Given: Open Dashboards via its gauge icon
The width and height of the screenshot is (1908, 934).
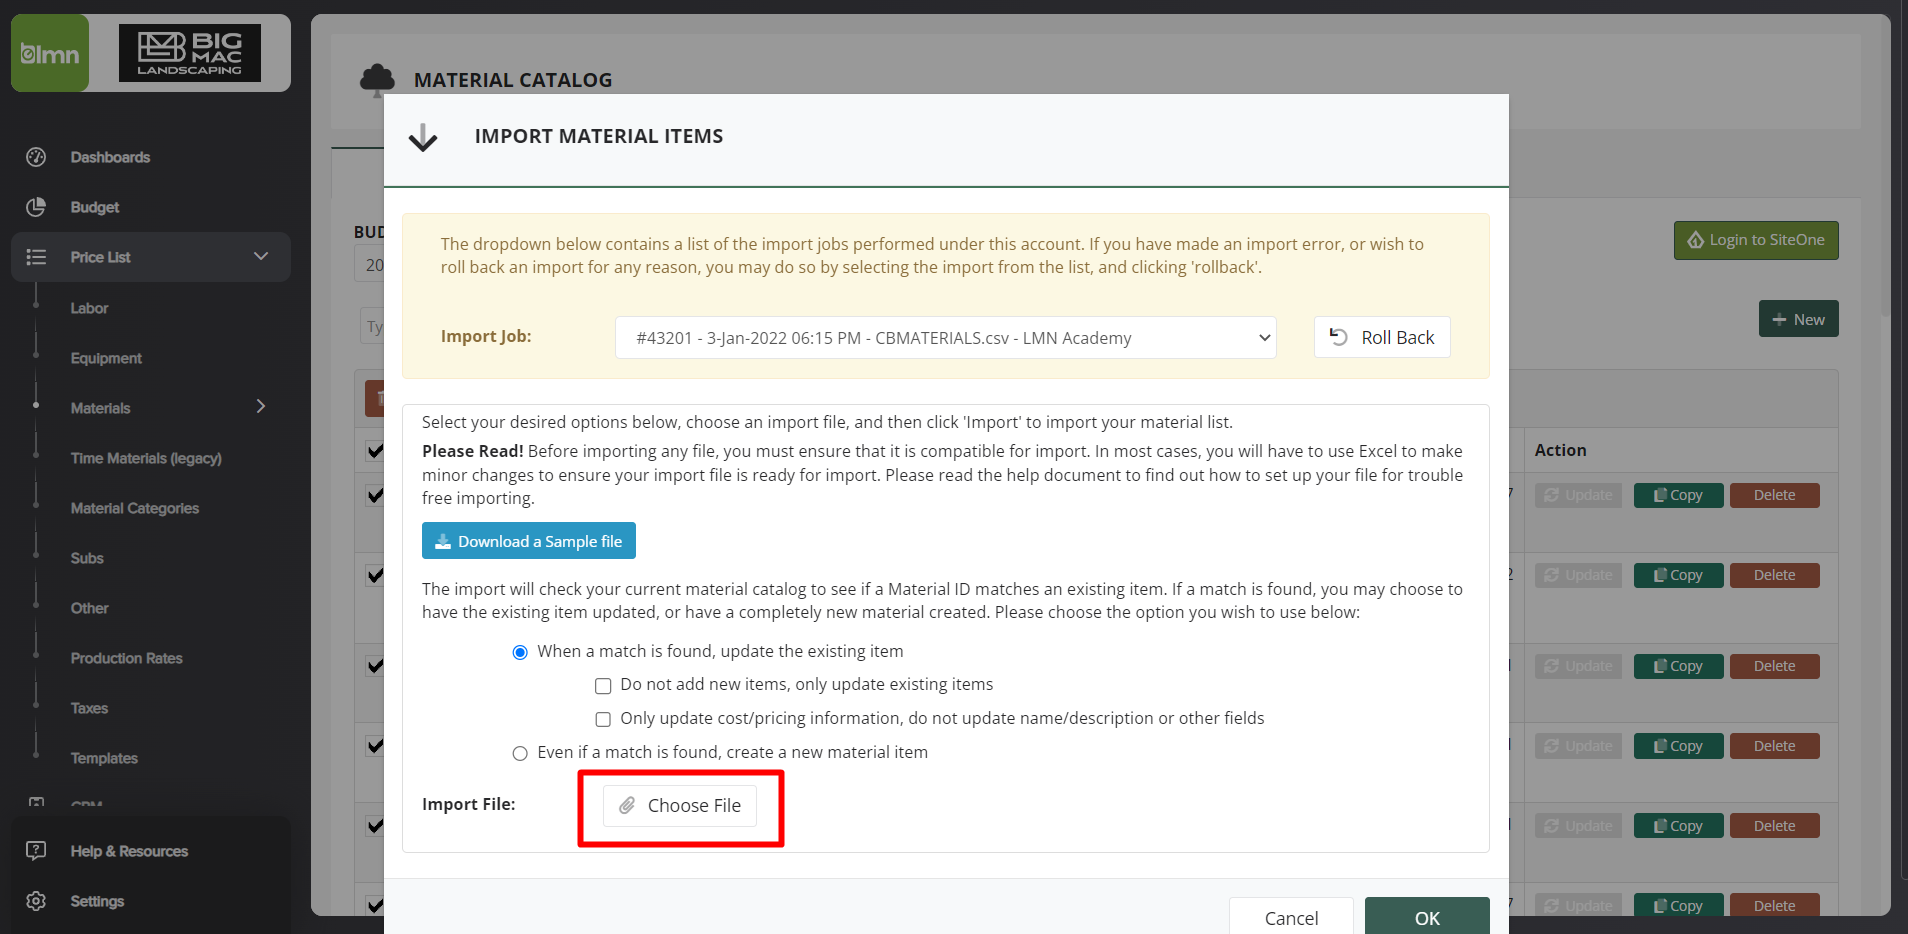Looking at the screenshot, I should point(36,157).
